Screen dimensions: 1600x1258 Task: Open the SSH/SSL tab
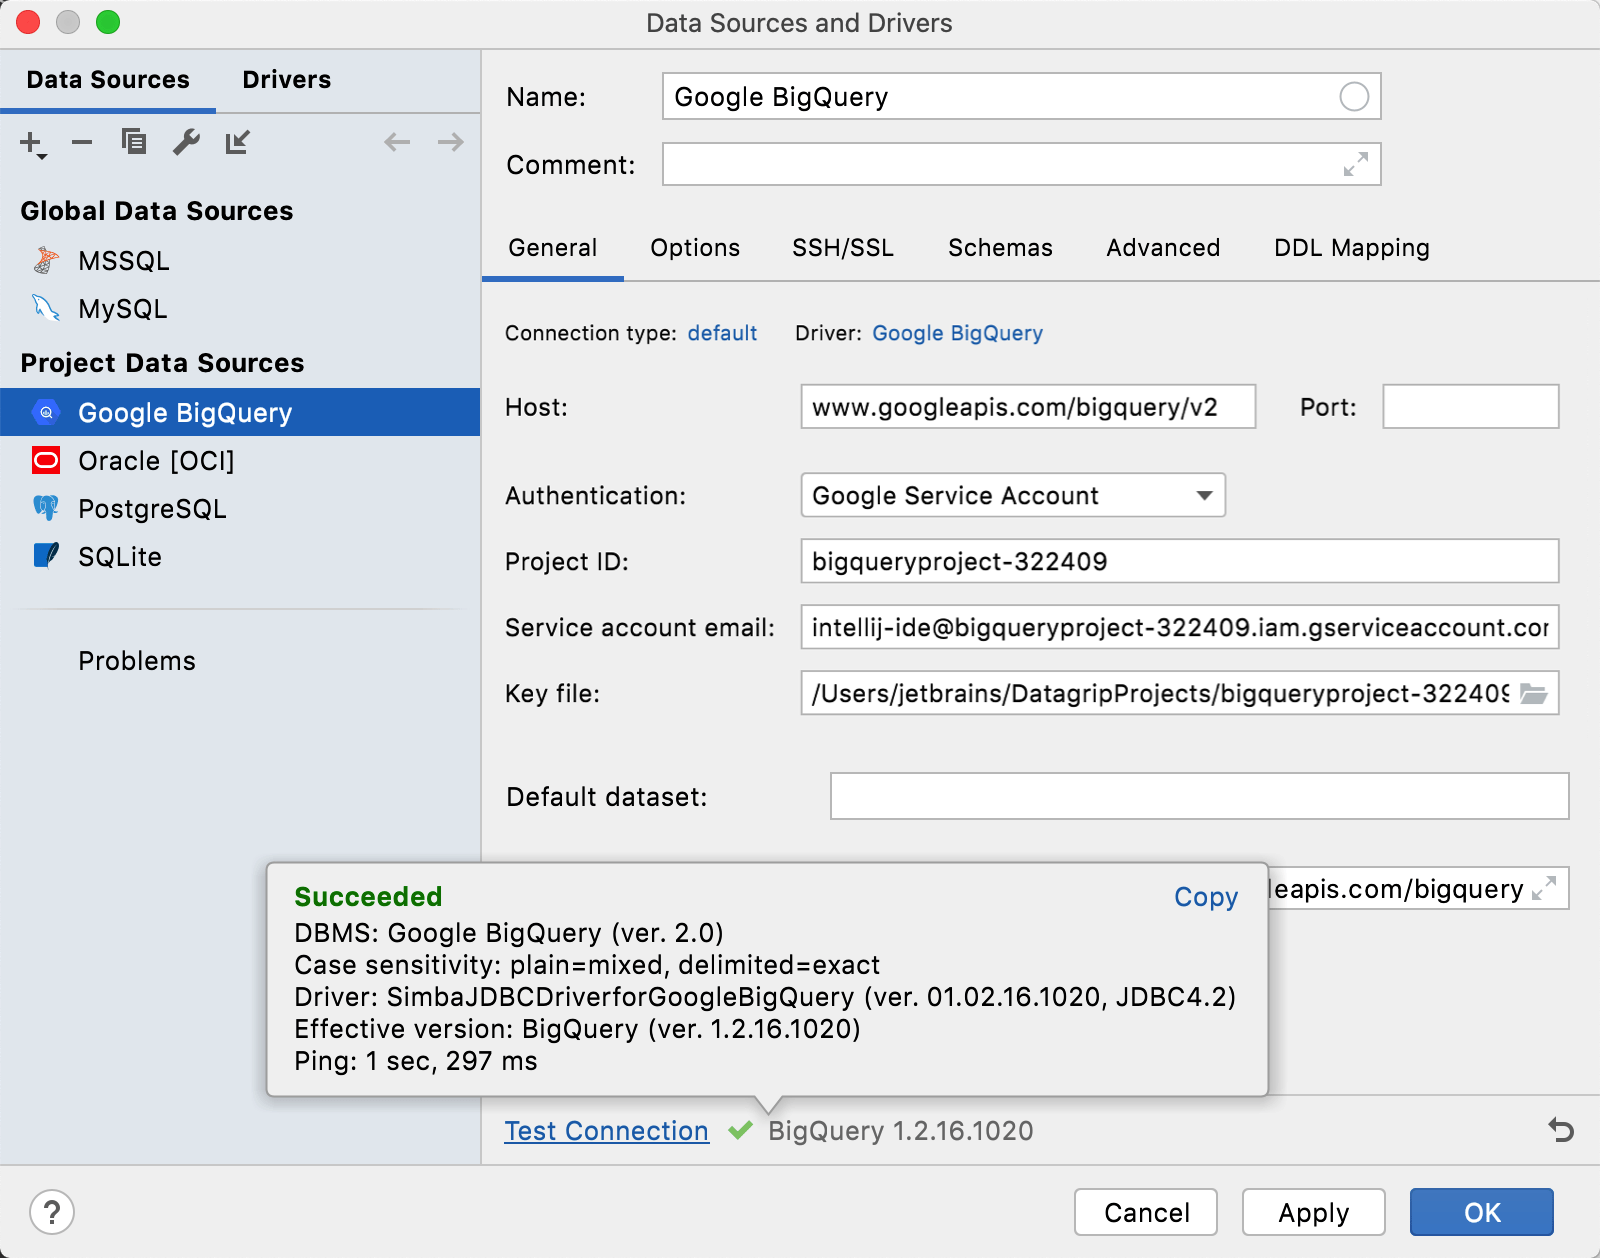tap(843, 248)
